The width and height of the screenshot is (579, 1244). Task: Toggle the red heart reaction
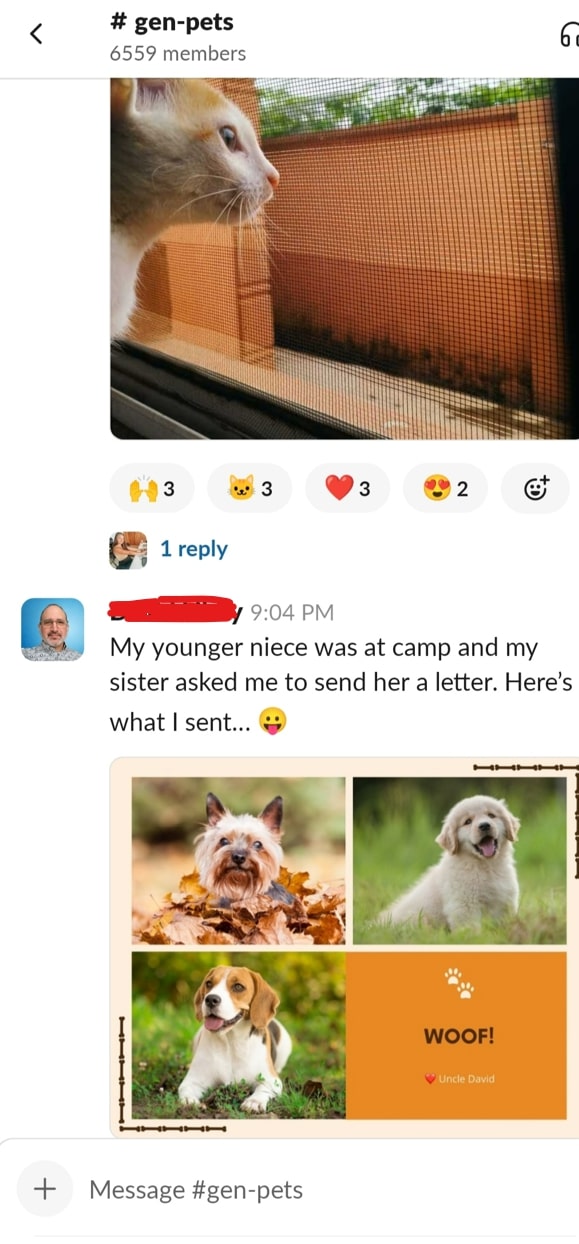[347, 488]
